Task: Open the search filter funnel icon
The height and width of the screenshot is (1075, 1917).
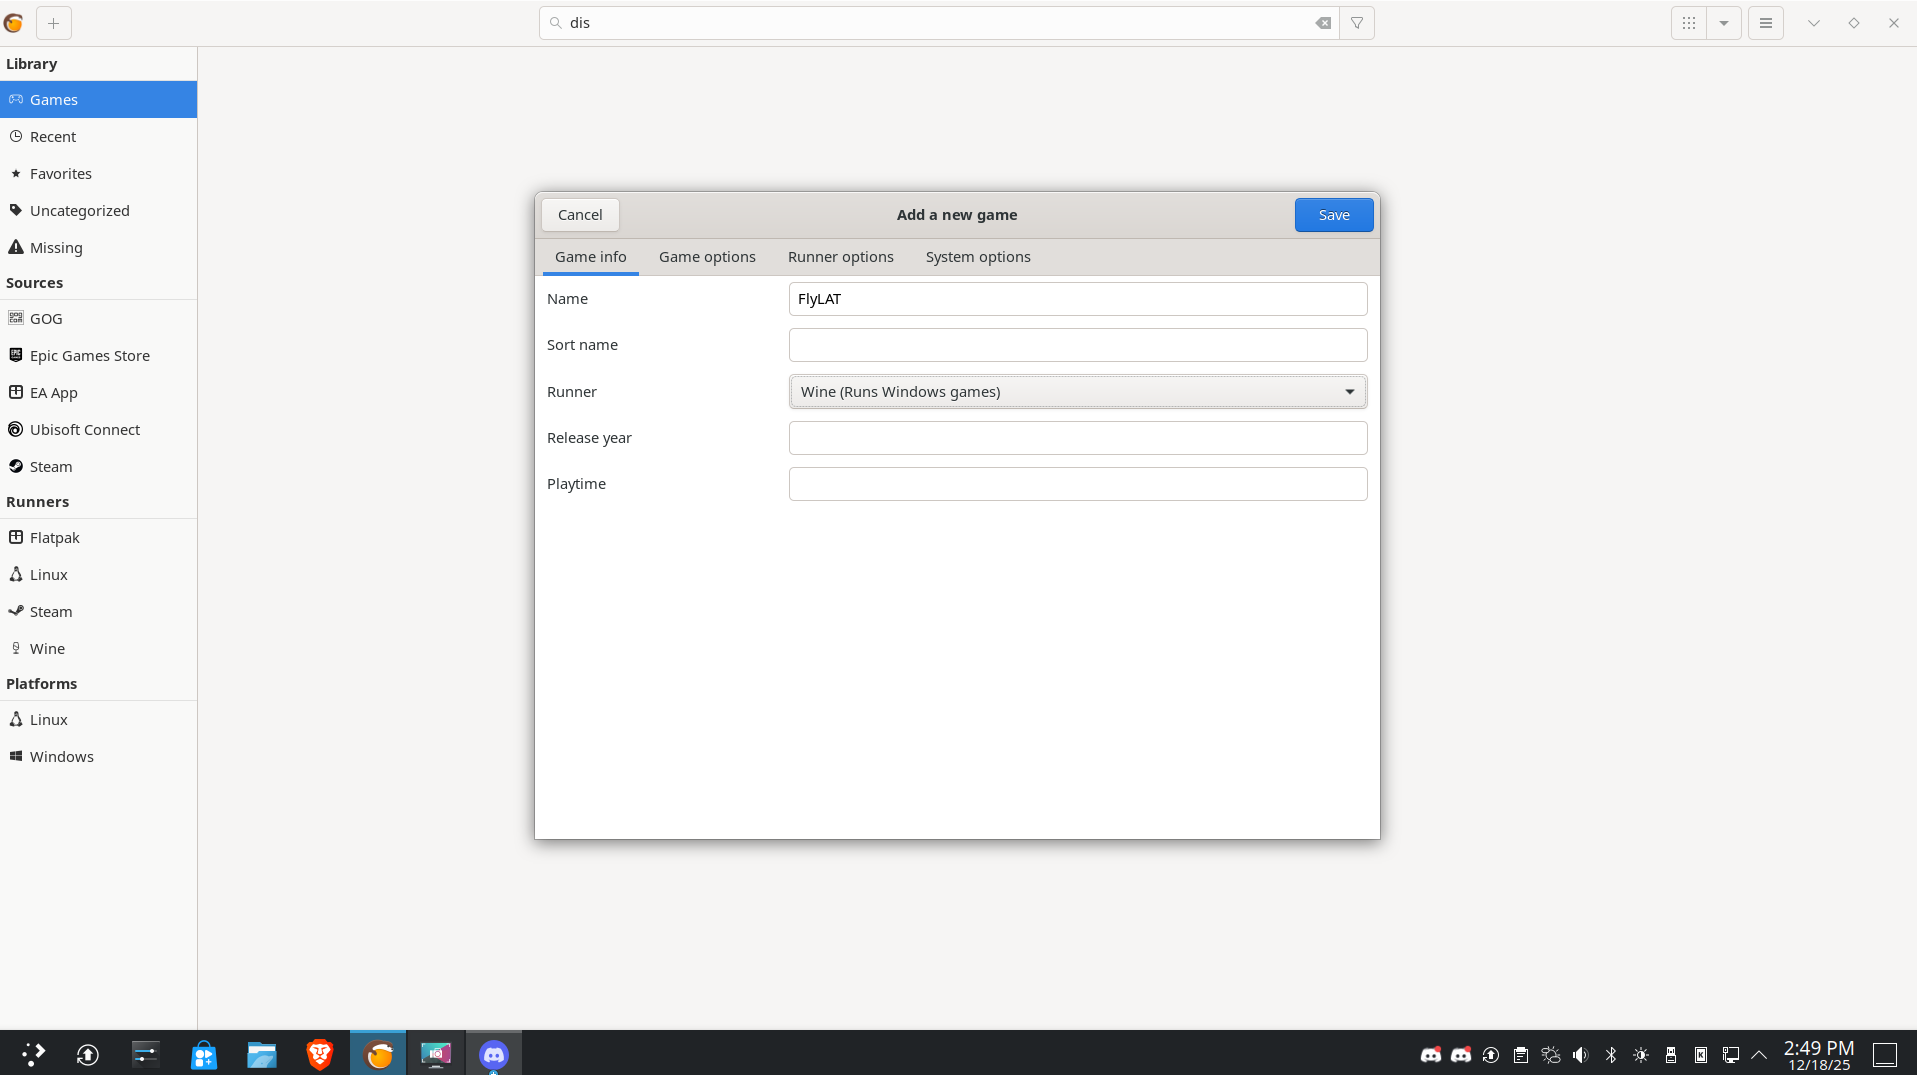Action: pyautogui.click(x=1357, y=23)
